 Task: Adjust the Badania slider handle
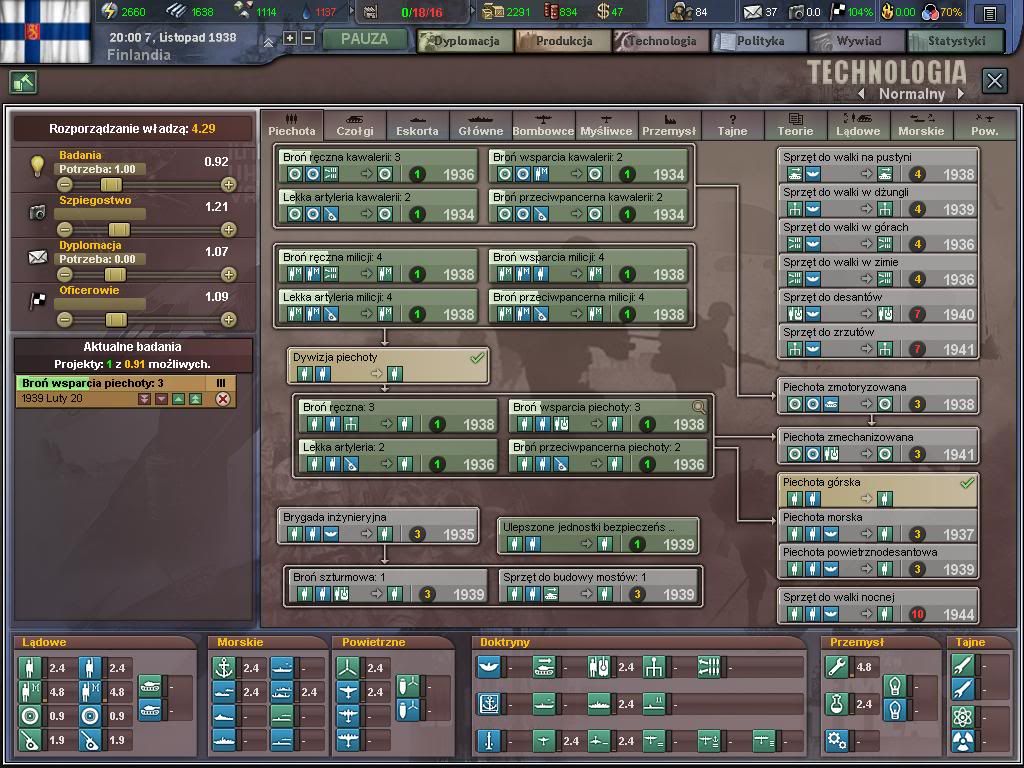111,185
